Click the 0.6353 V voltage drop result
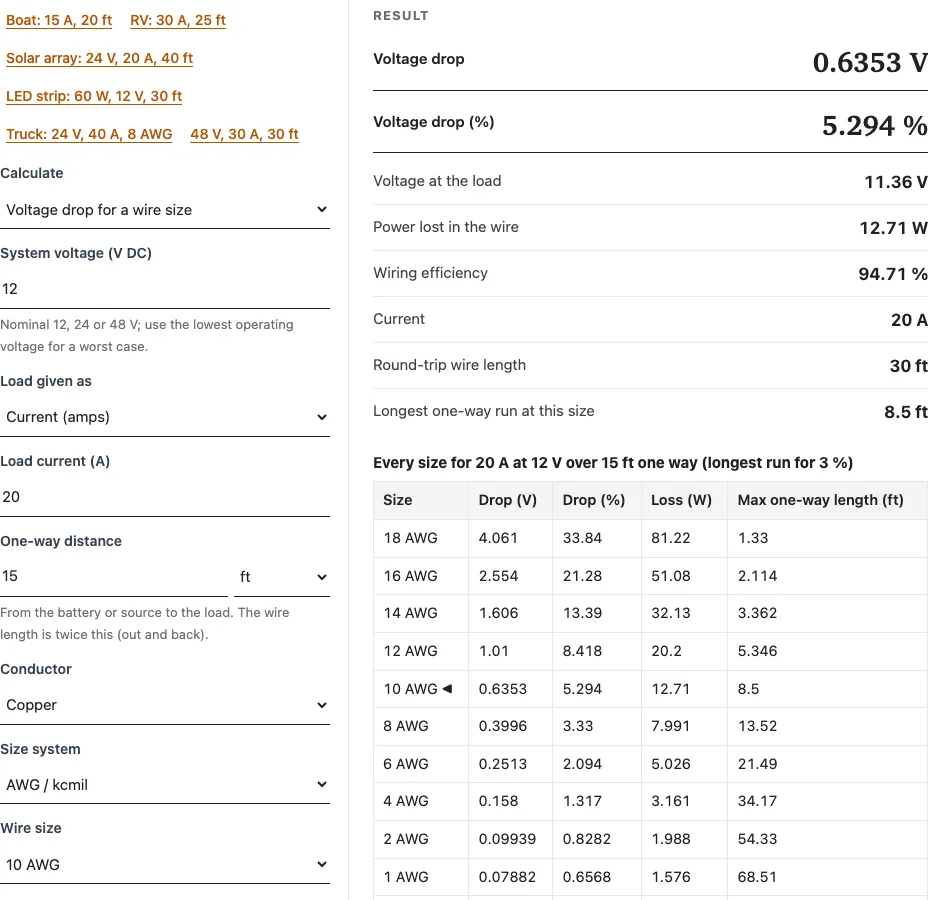 click(870, 62)
